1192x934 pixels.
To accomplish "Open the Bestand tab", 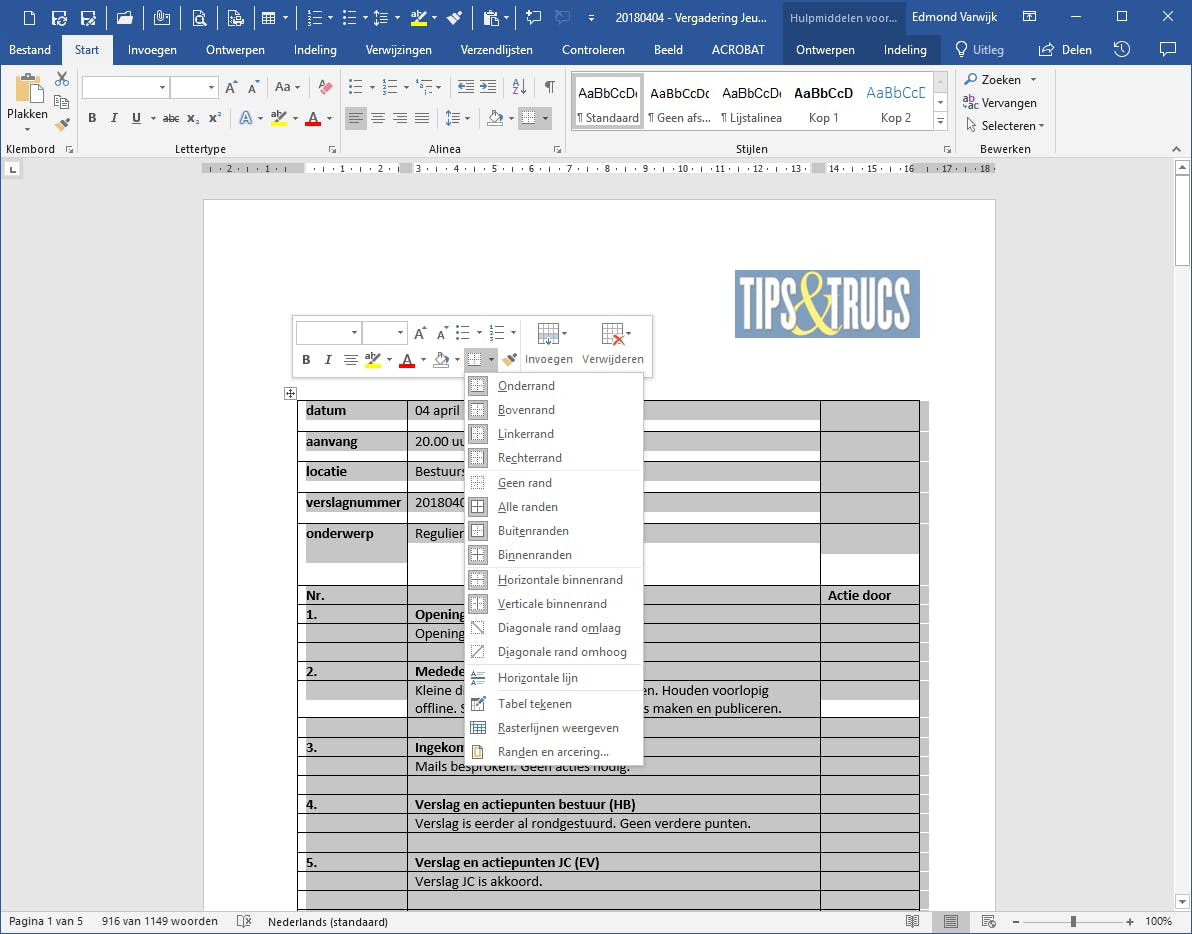I will pos(30,50).
